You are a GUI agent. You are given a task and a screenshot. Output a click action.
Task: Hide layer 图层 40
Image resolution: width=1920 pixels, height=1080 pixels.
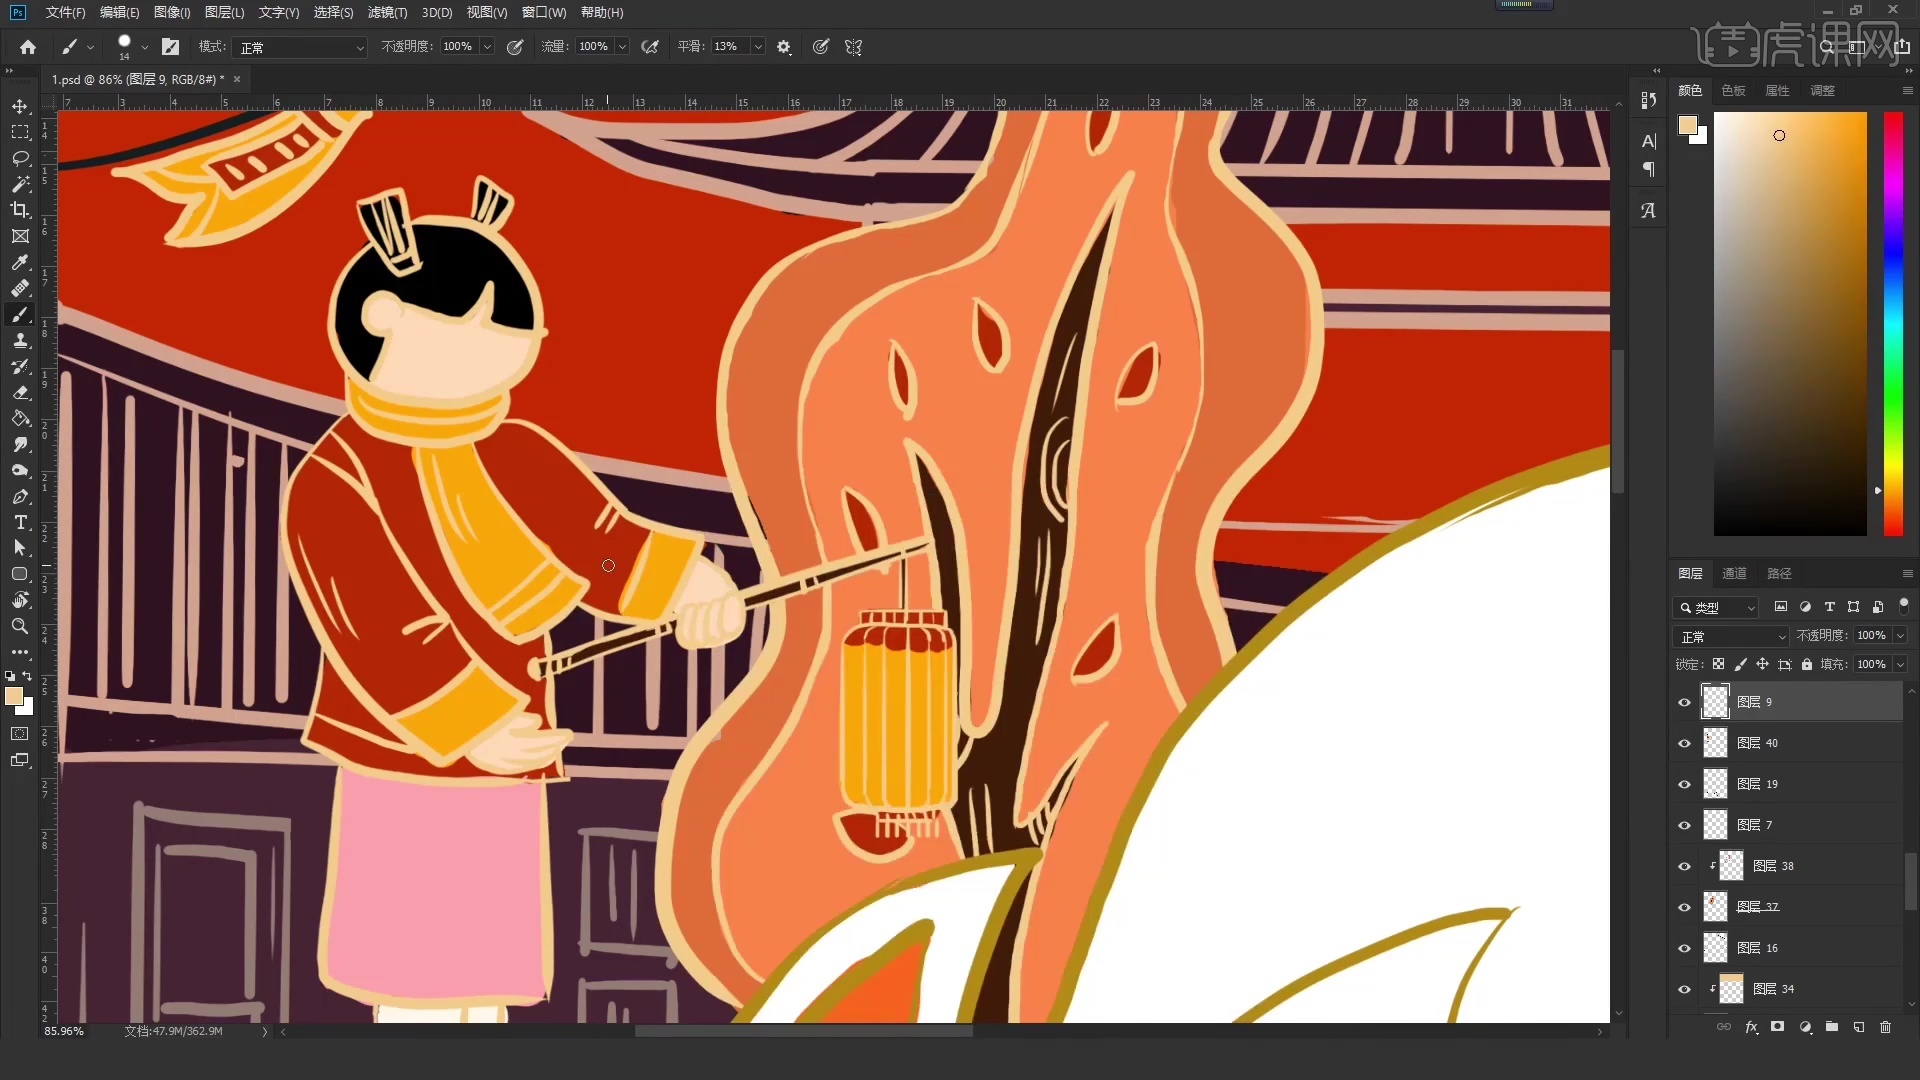coord(1684,743)
